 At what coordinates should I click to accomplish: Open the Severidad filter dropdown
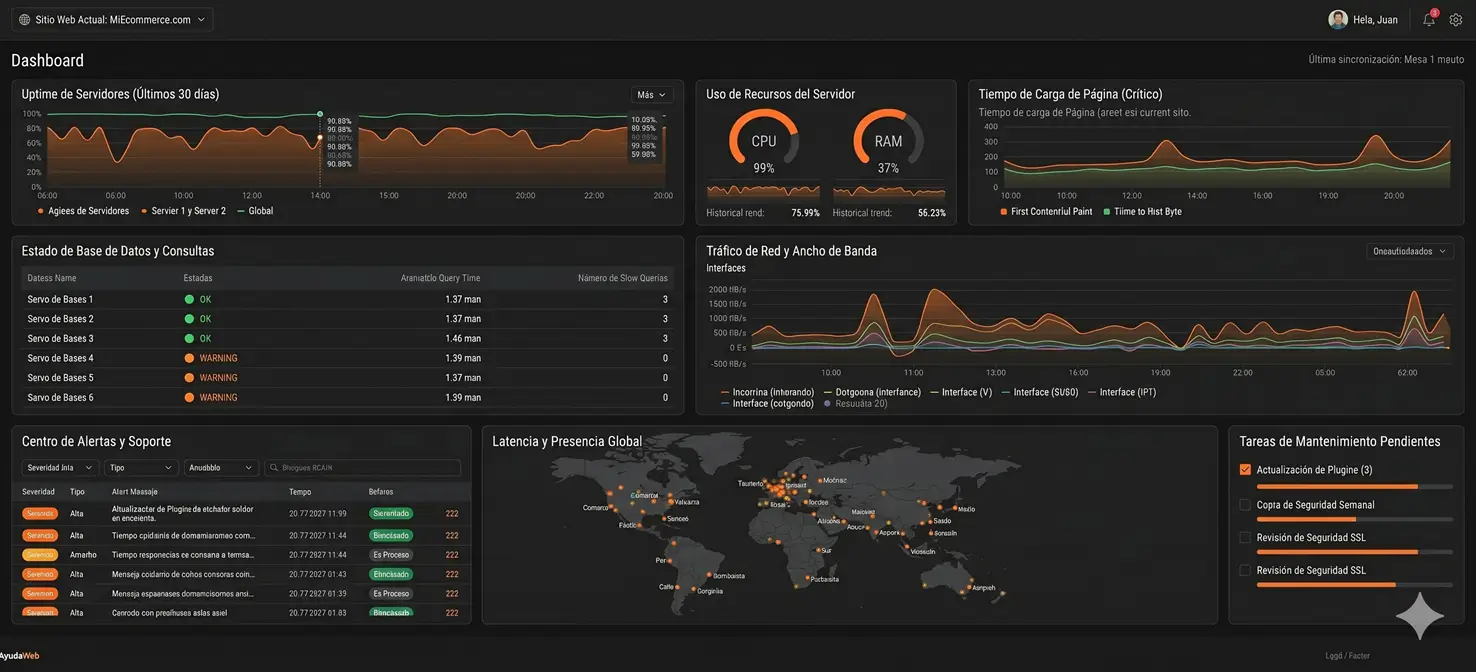click(60, 468)
